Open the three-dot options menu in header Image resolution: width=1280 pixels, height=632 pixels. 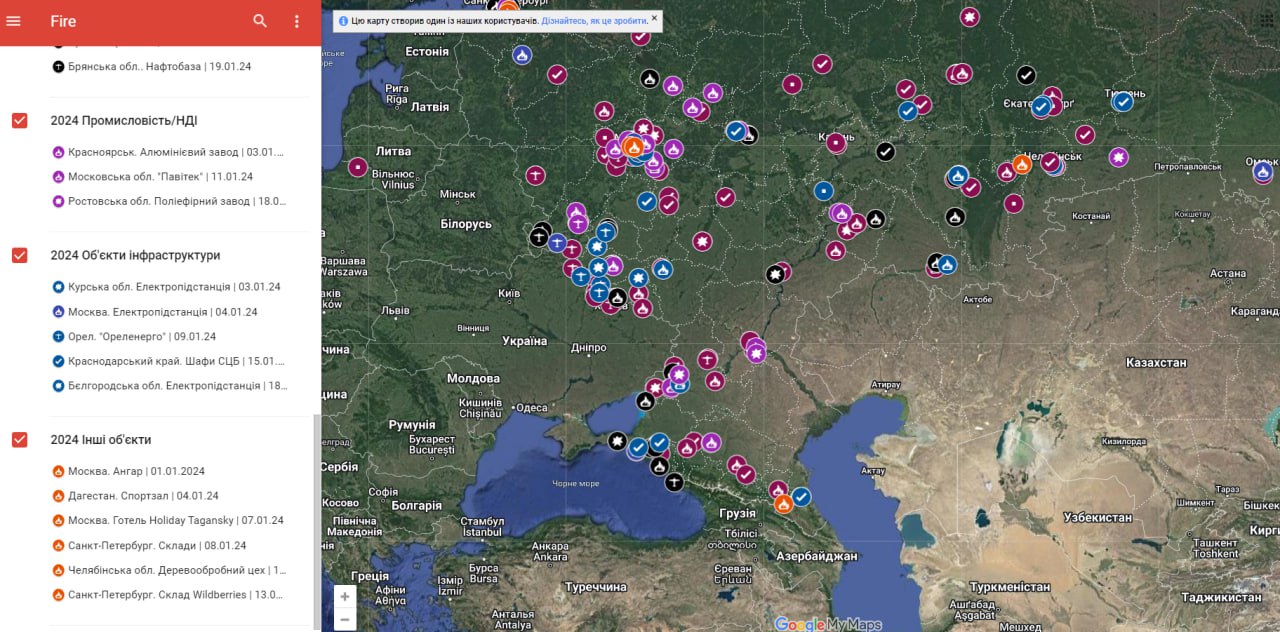click(x=297, y=21)
